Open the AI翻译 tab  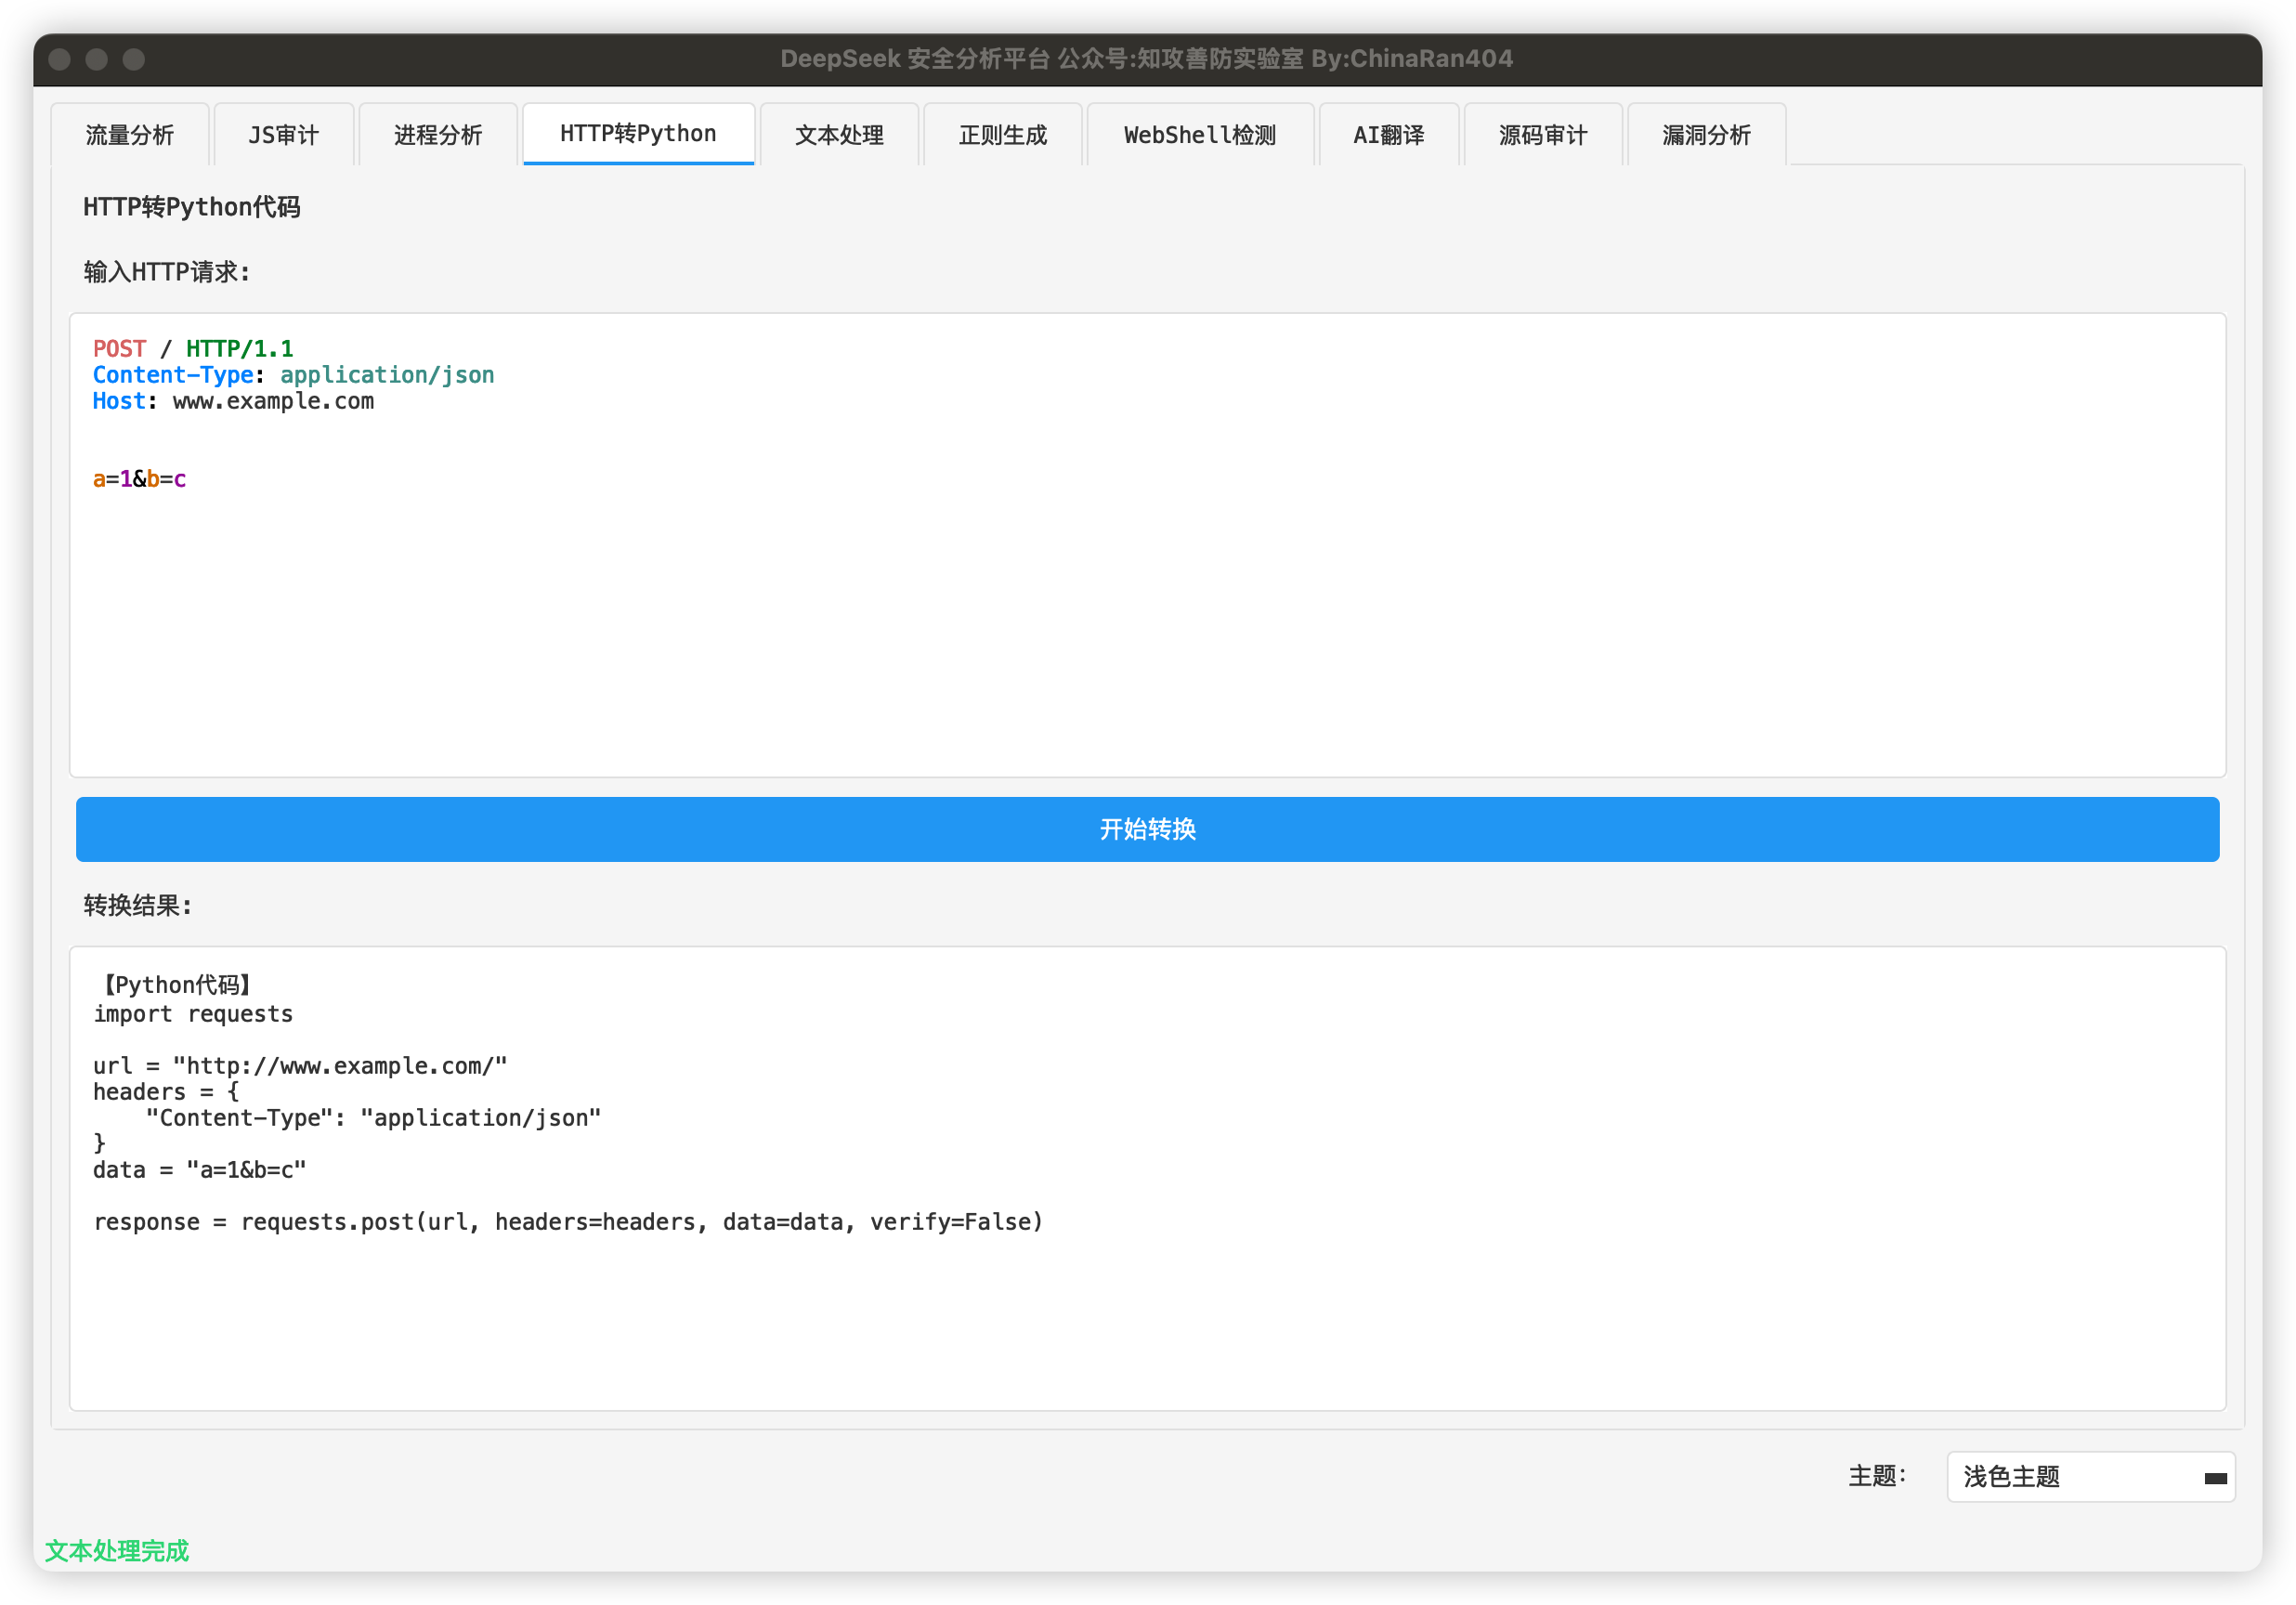tap(1388, 135)
